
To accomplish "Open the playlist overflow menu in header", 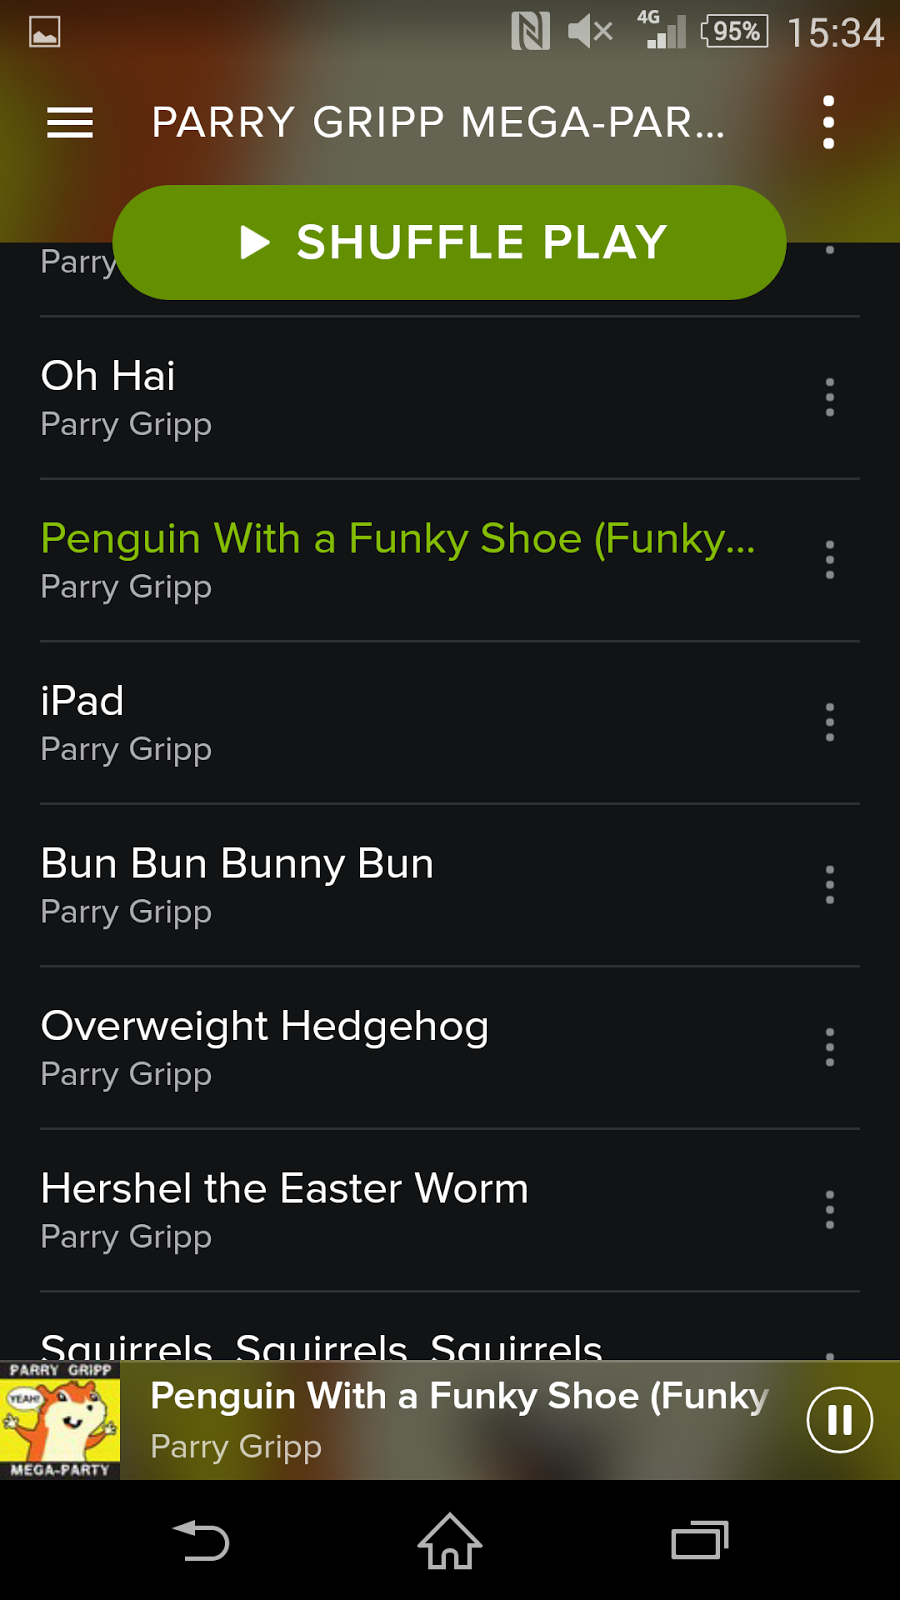I will tap(828, 123).
